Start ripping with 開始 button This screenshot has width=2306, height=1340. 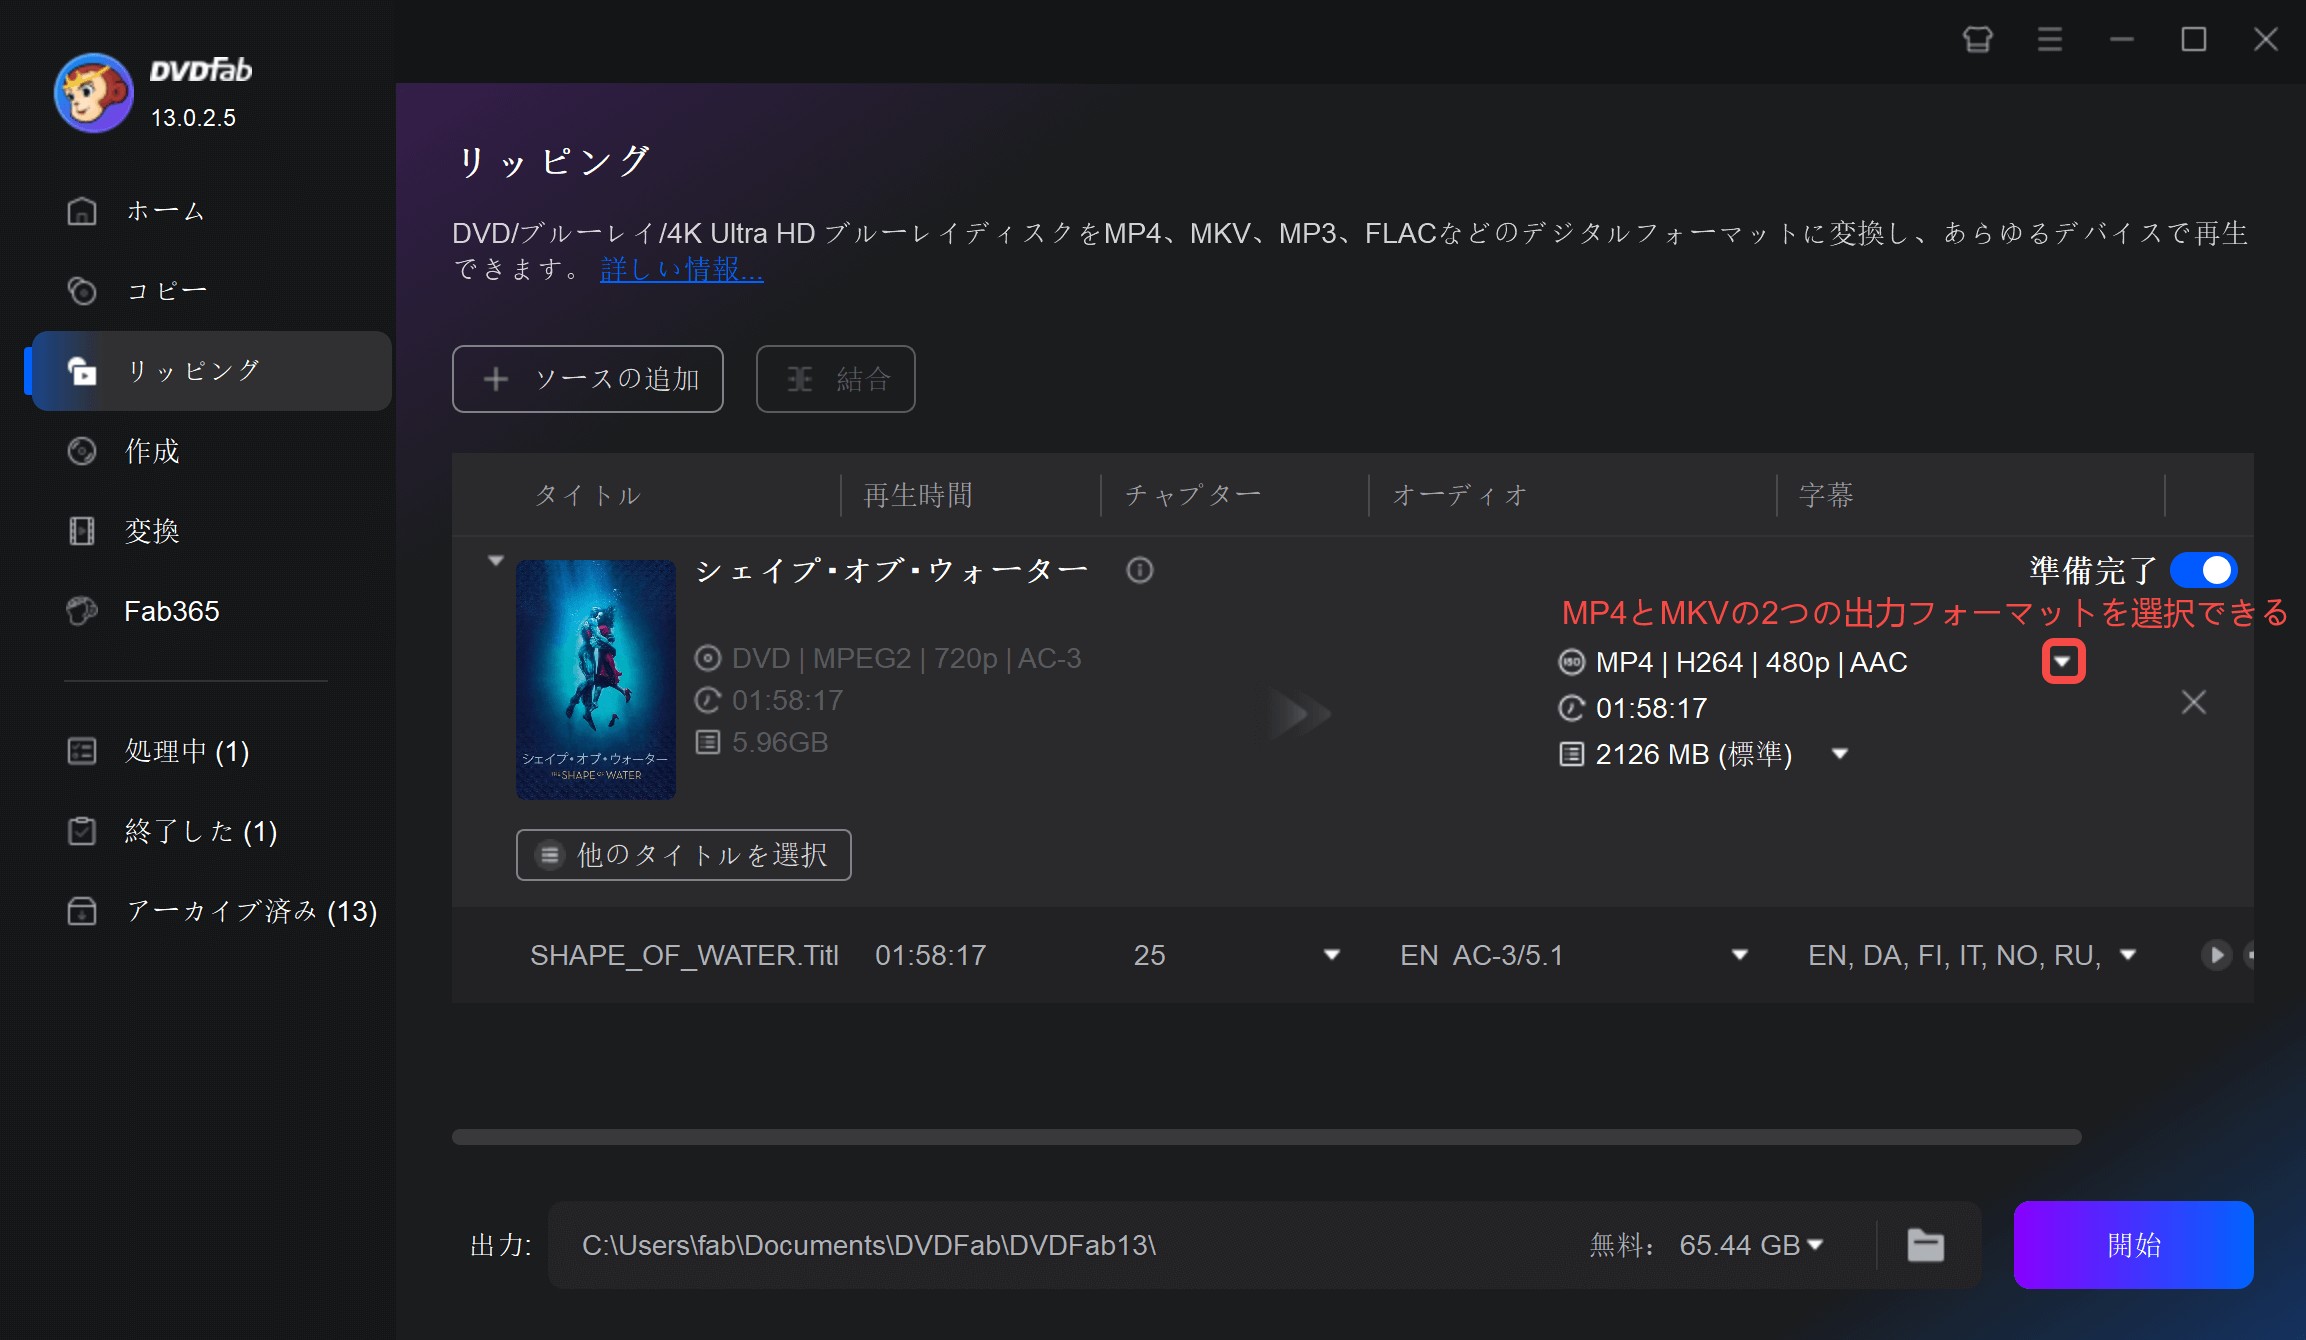point(2134,1245)
